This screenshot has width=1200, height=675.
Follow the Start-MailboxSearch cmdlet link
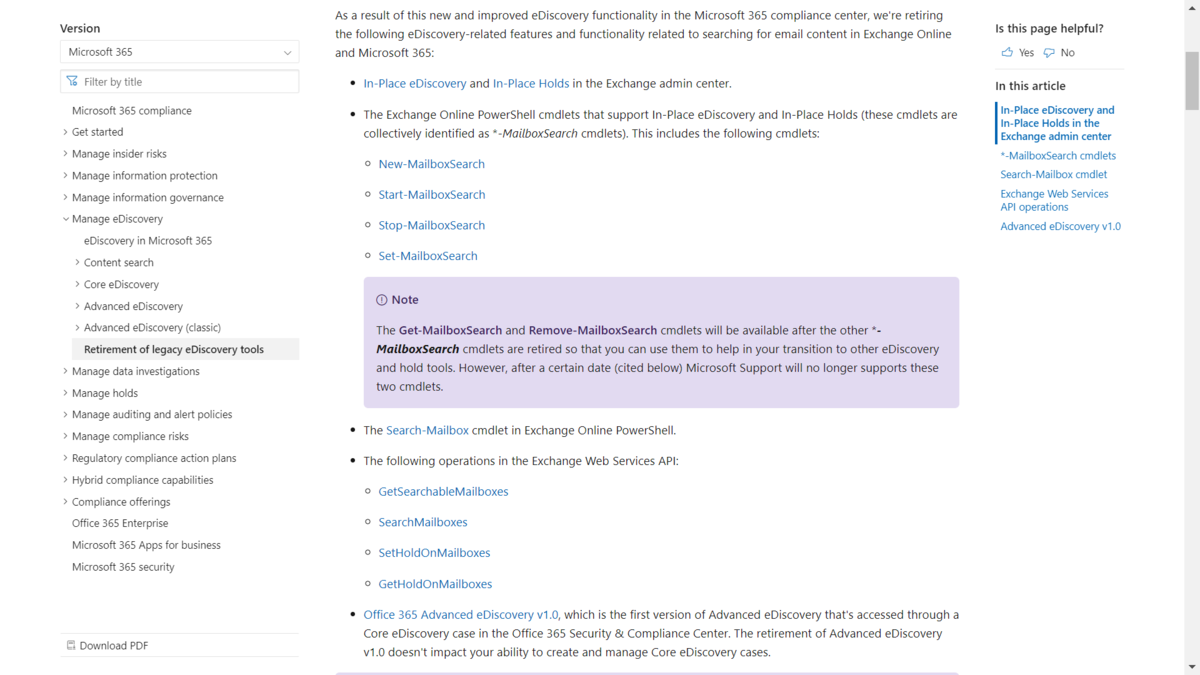coord(432,194)
